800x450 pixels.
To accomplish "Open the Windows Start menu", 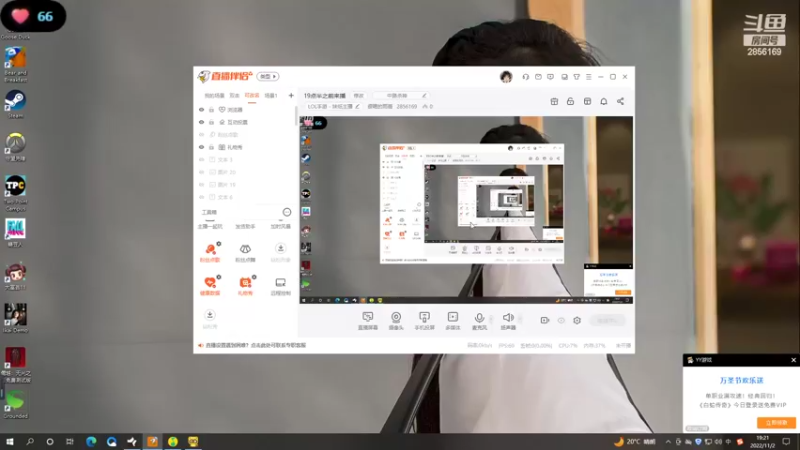I will pyautogui.click(x=10, y=442).
